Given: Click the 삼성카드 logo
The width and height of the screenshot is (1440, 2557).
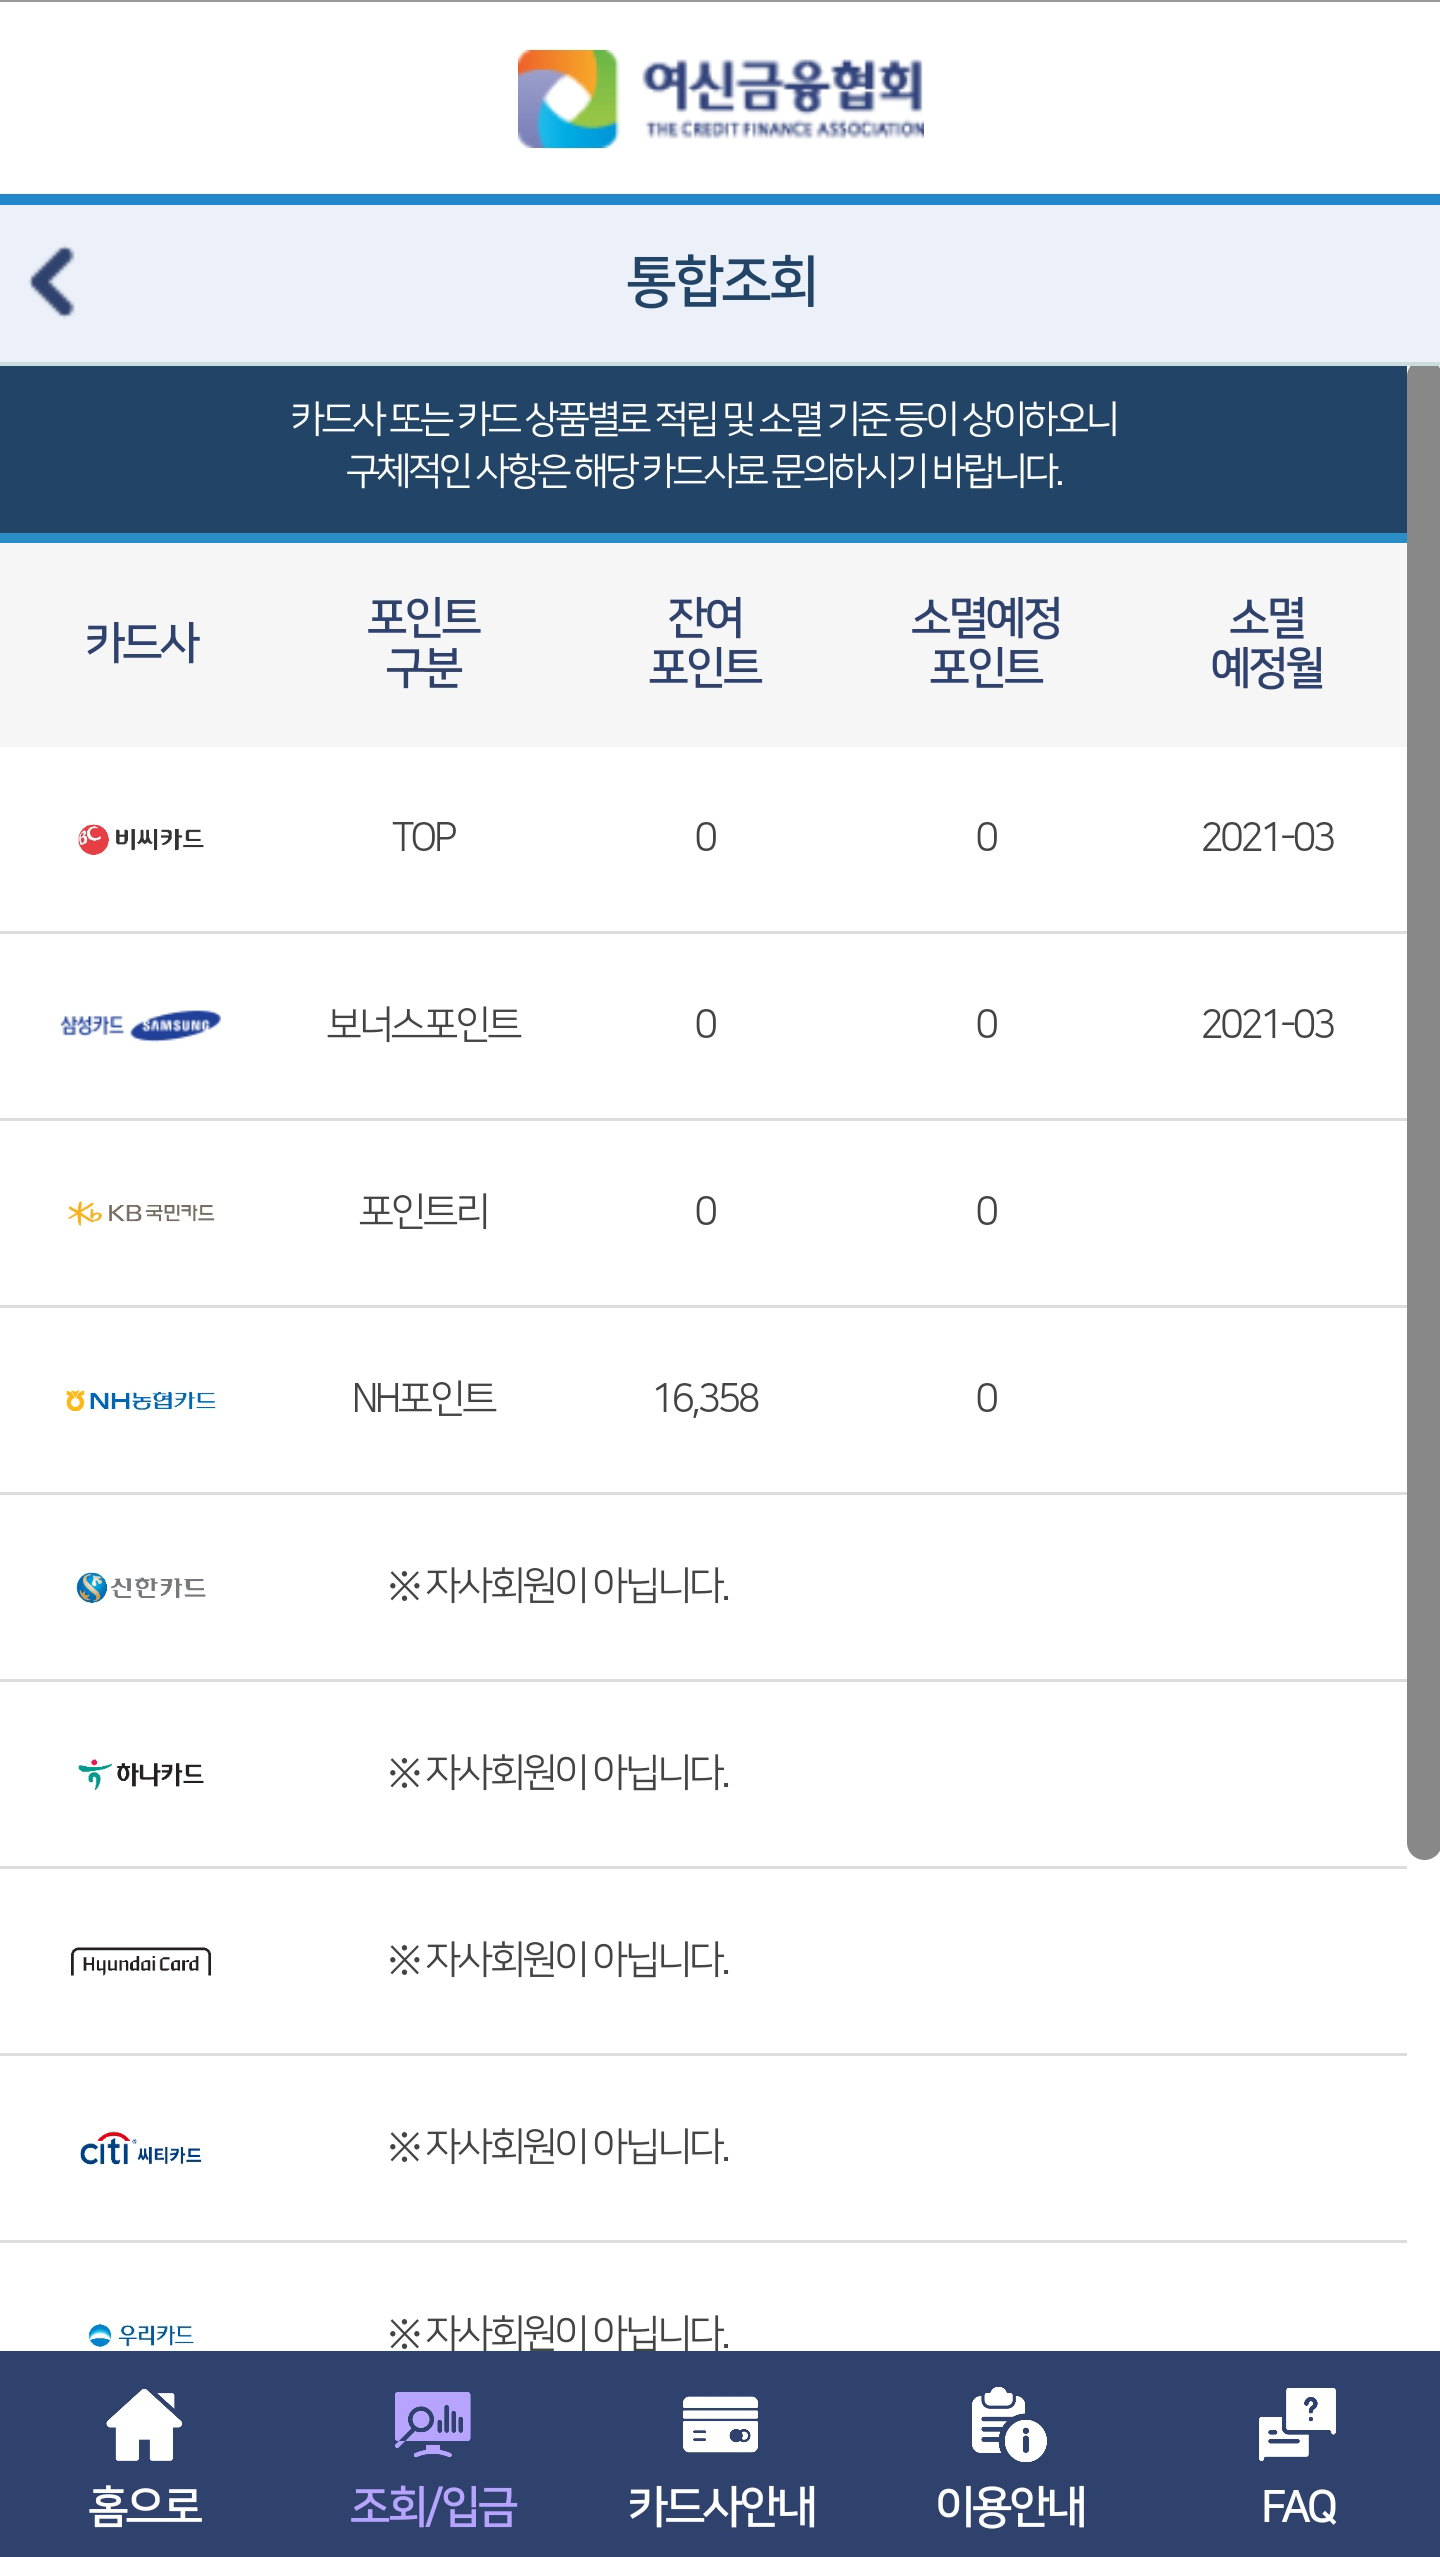Looking at the screenshot, I should 141,1025.
